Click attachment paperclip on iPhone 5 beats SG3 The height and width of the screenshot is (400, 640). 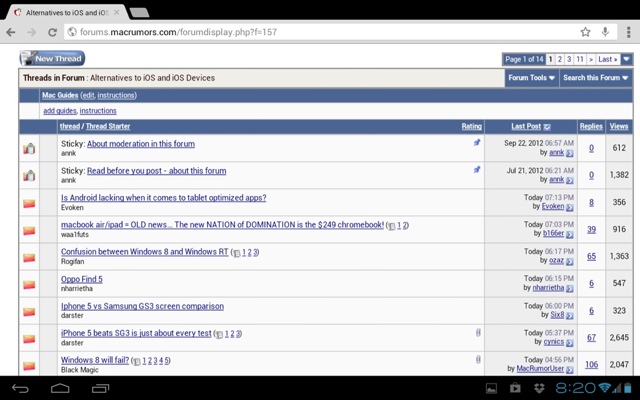click(478, 333)
